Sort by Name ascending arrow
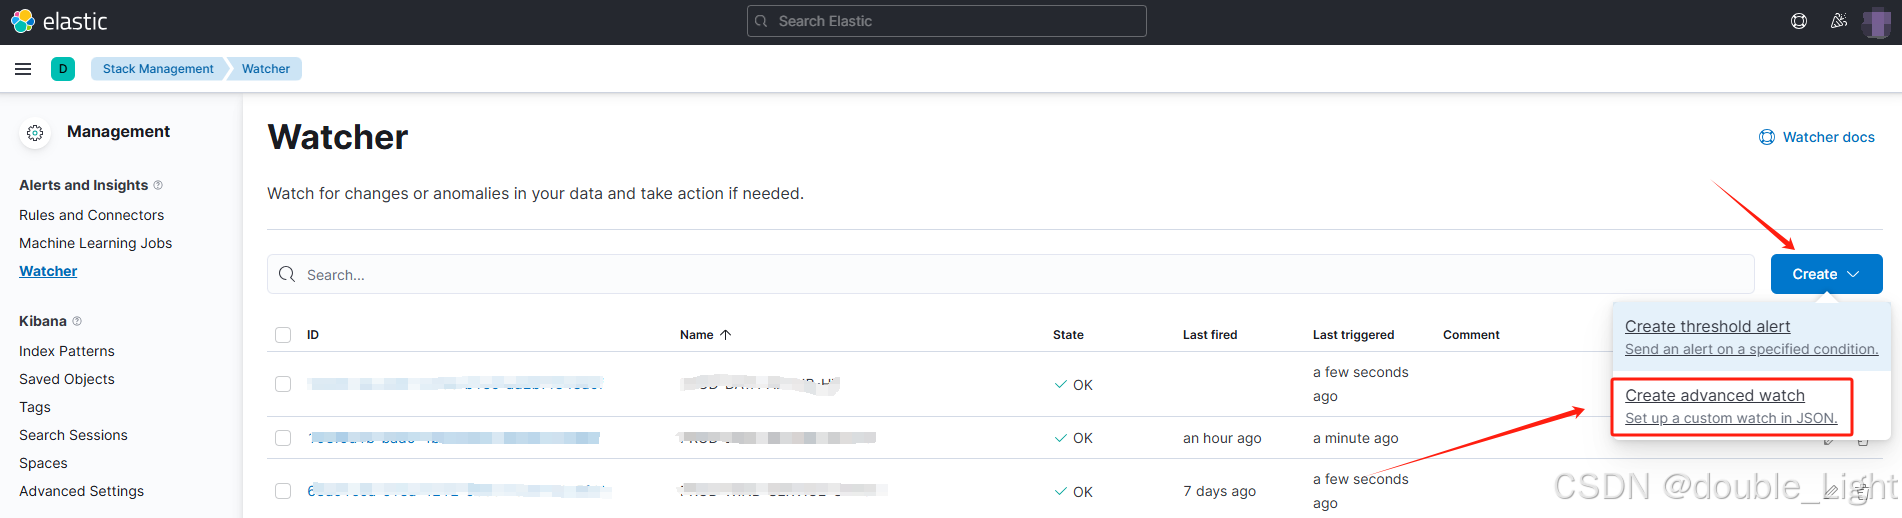Screen dimensions: 1902x518 726,335
